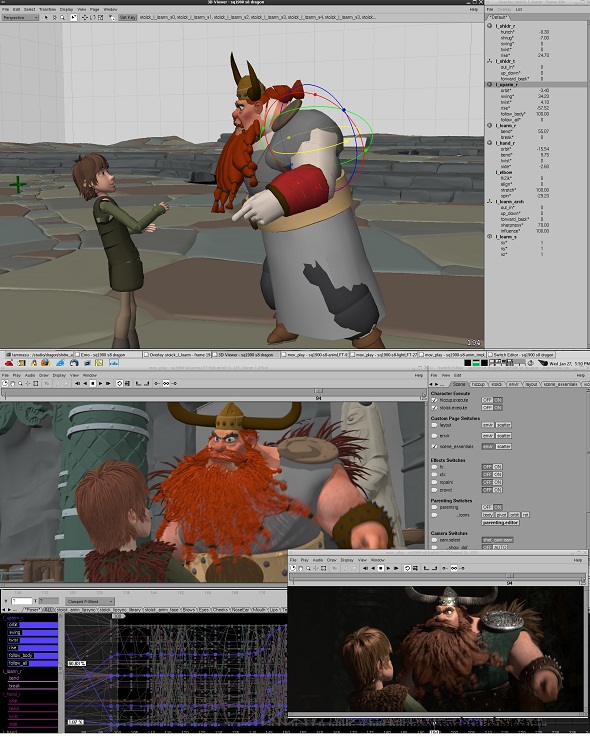The height and width of the screenshot is (737, 590).
Task: Open the Brows tab in curve editor
Action: coord(189,610)
